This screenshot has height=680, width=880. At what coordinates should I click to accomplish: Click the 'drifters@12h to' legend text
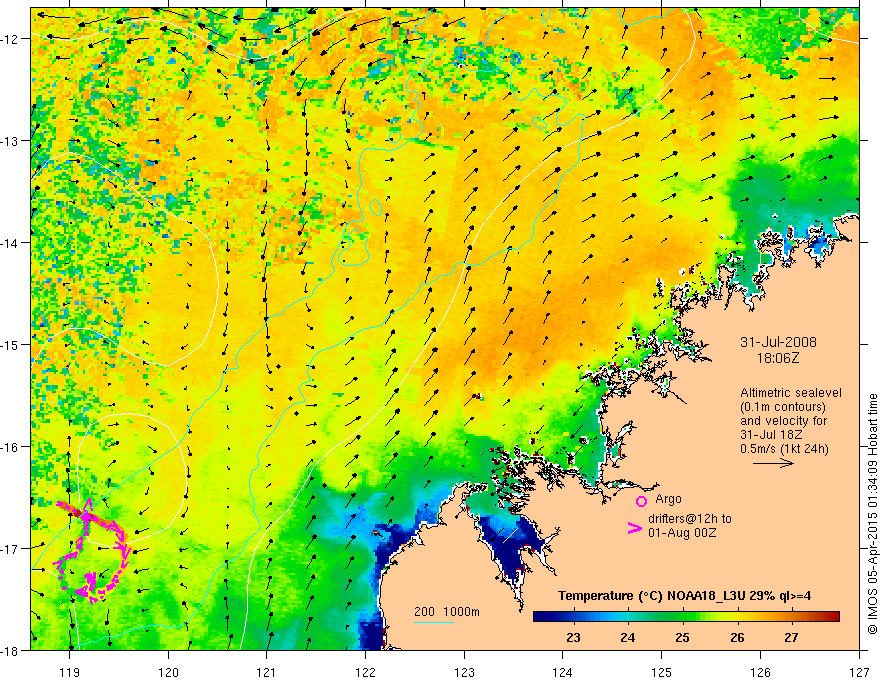[x=690, y=519]
